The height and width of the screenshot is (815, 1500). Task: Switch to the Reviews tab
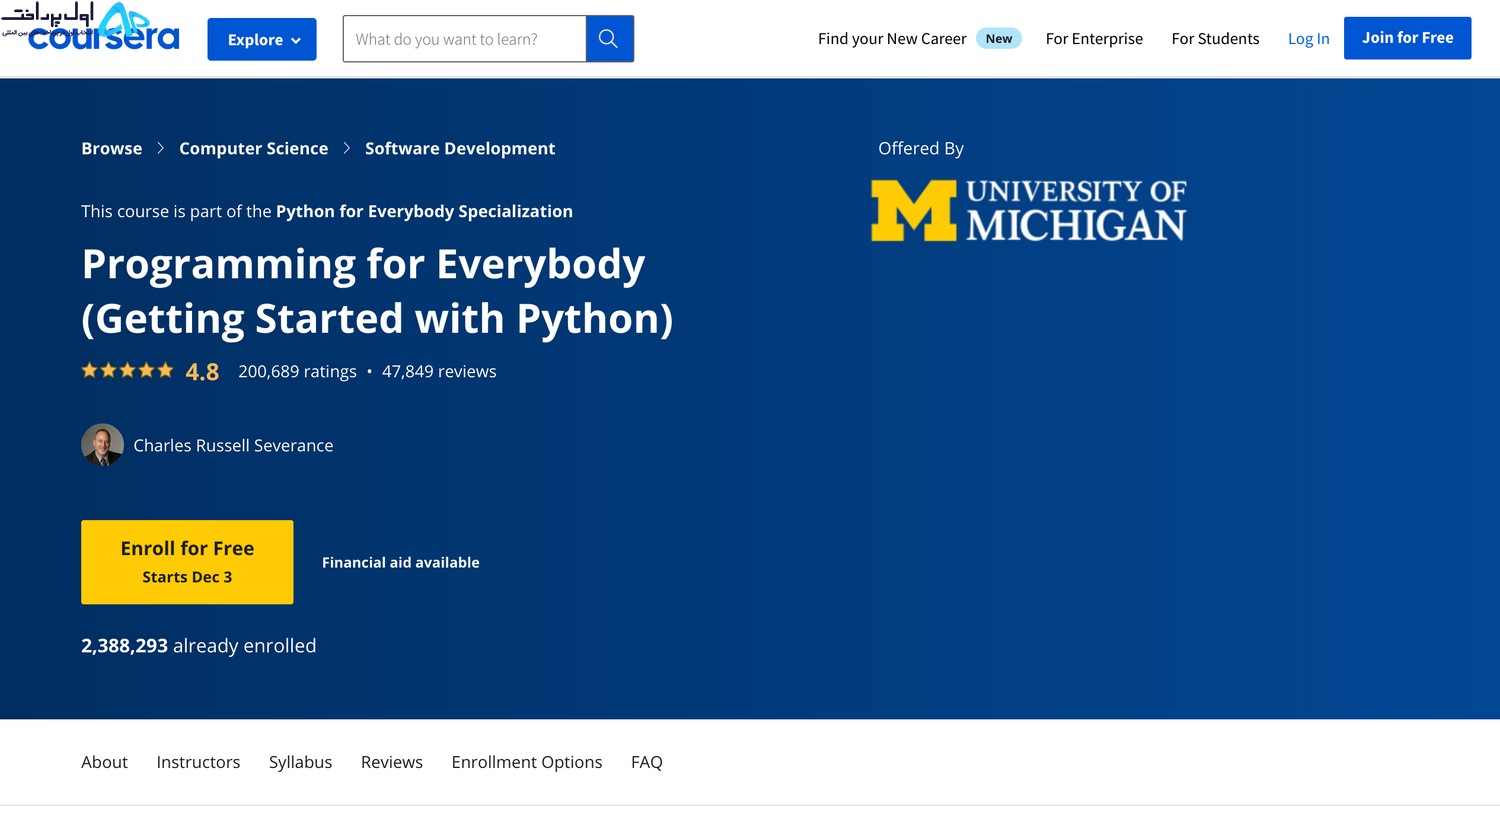[392, 762]
